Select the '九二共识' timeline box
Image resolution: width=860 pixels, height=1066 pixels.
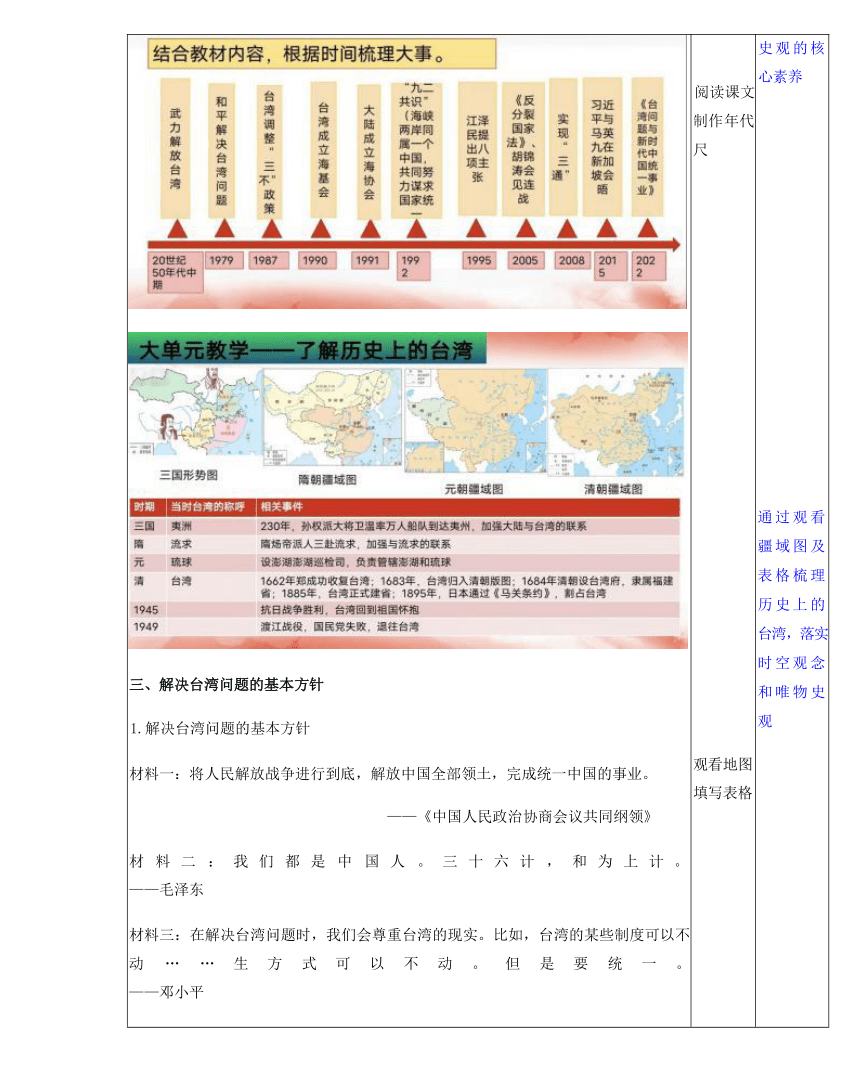[417, 150]
